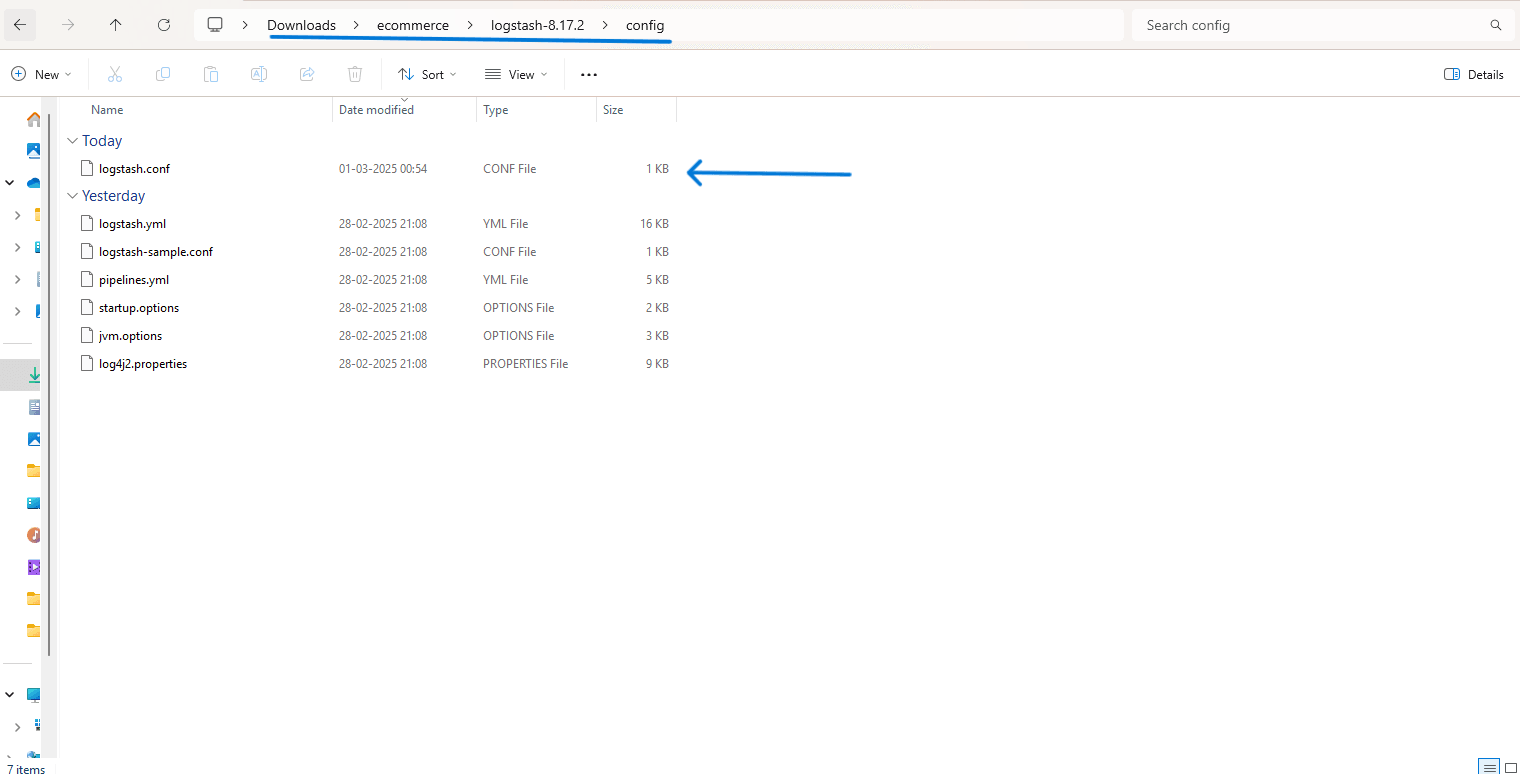Click the Share icon in toolbar
The height and width of the screenshot is (774, 1520).
(x=307, y=74)
